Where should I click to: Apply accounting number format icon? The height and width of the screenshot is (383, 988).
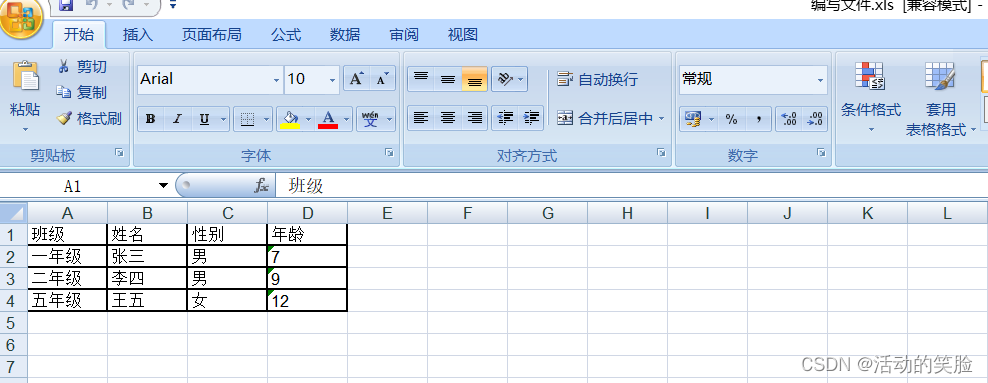694,119
